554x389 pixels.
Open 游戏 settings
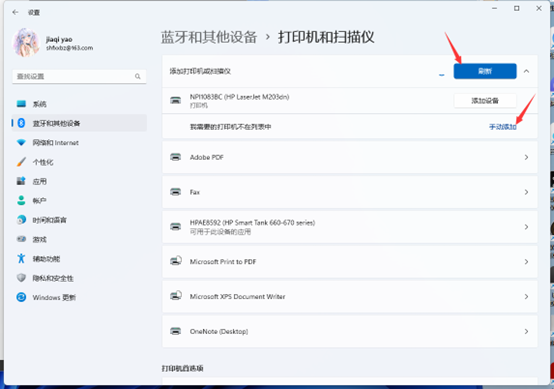pyautogui.click(x=79, y=239)
